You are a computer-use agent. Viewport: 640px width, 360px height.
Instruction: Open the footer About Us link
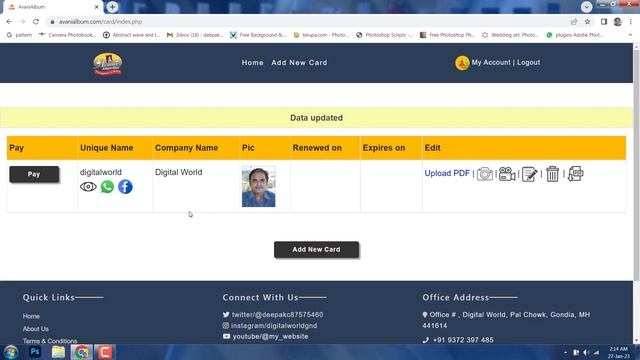pos(36,329)
